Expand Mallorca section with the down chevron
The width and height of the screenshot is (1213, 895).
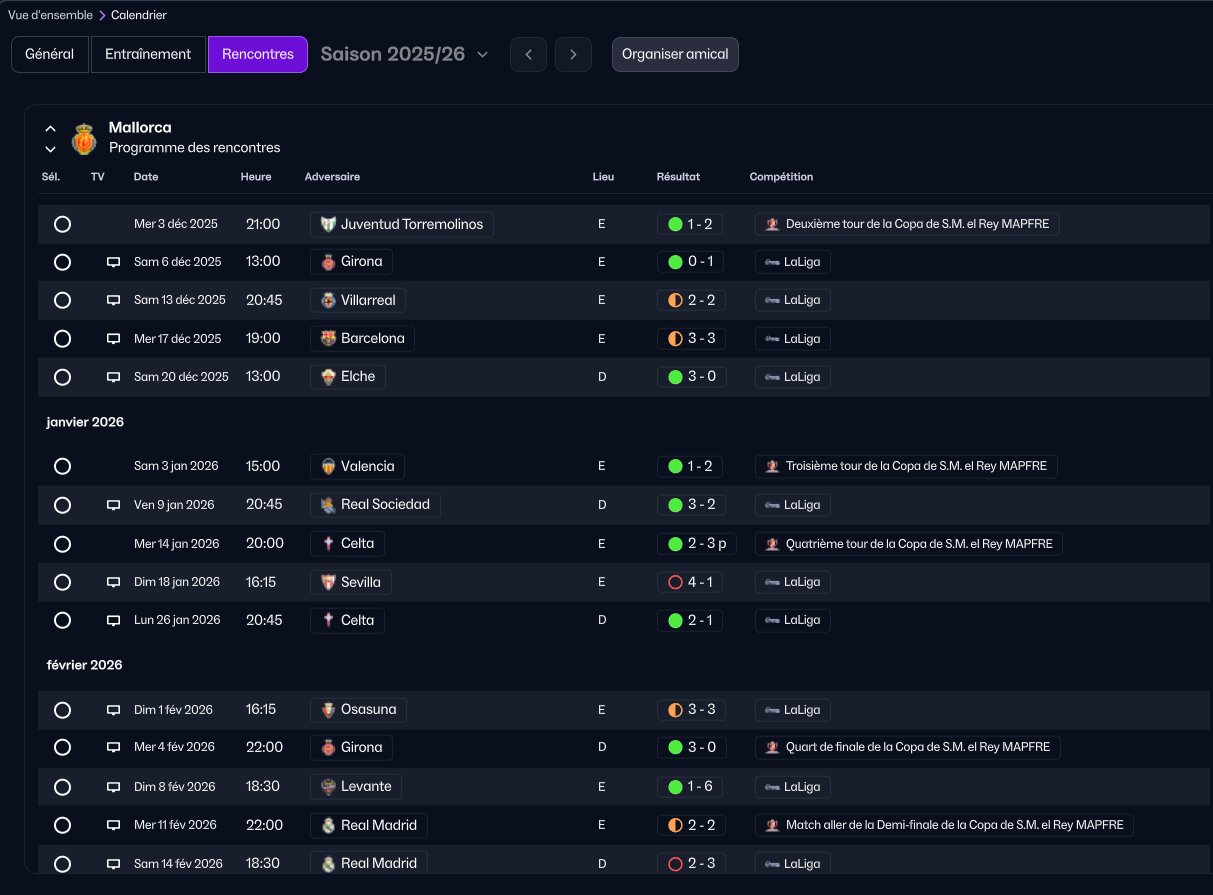tap(50, 149)
